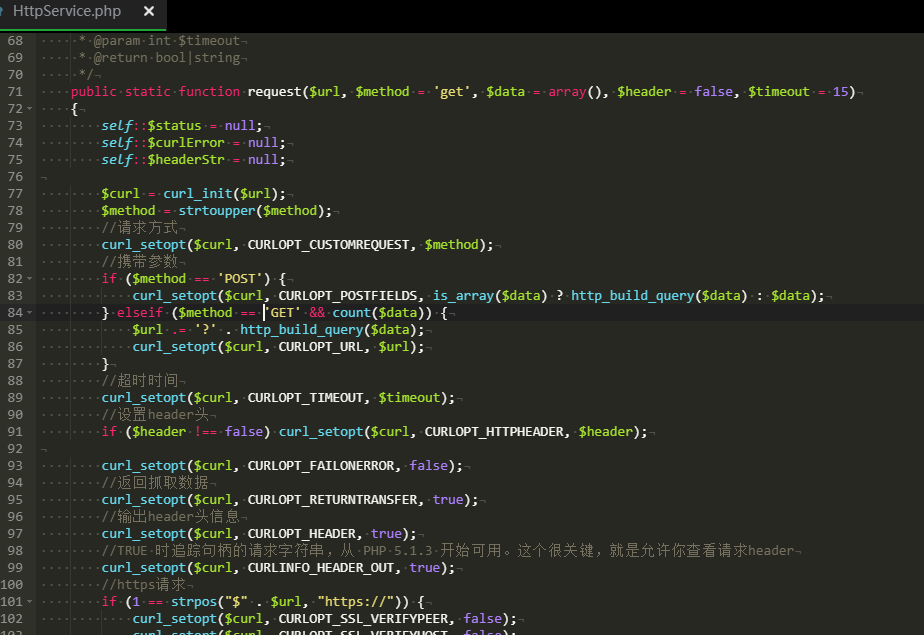Click line number 95 in the gutter
Screen dimensions: 924x635
point(14,499)
